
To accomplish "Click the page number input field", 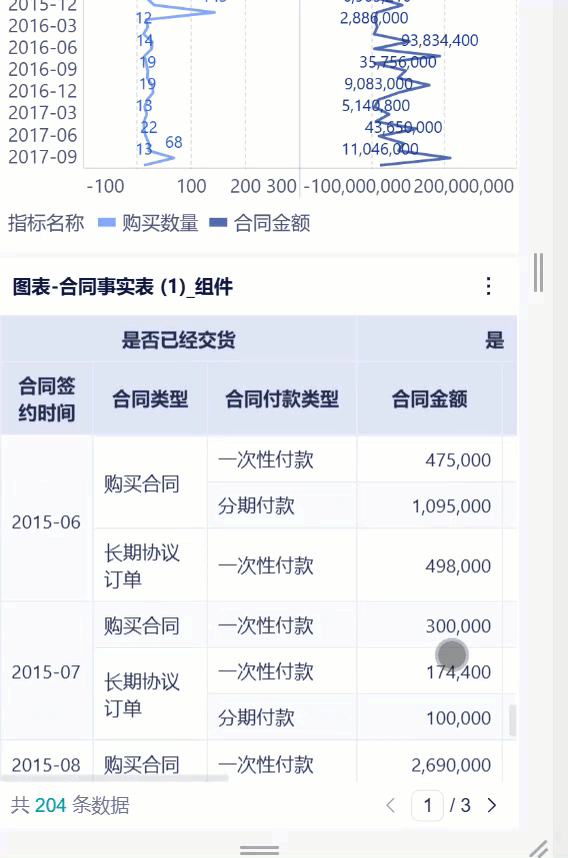I will tap(427, 805).
